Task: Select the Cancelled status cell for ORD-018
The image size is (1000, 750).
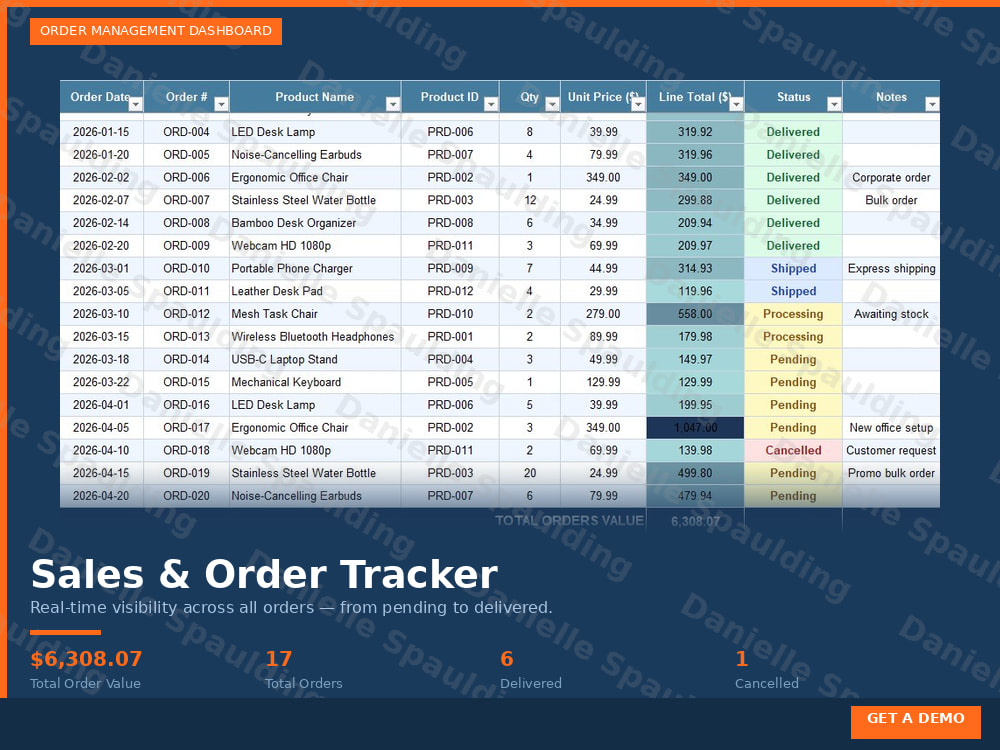Action: coord(793,451)
